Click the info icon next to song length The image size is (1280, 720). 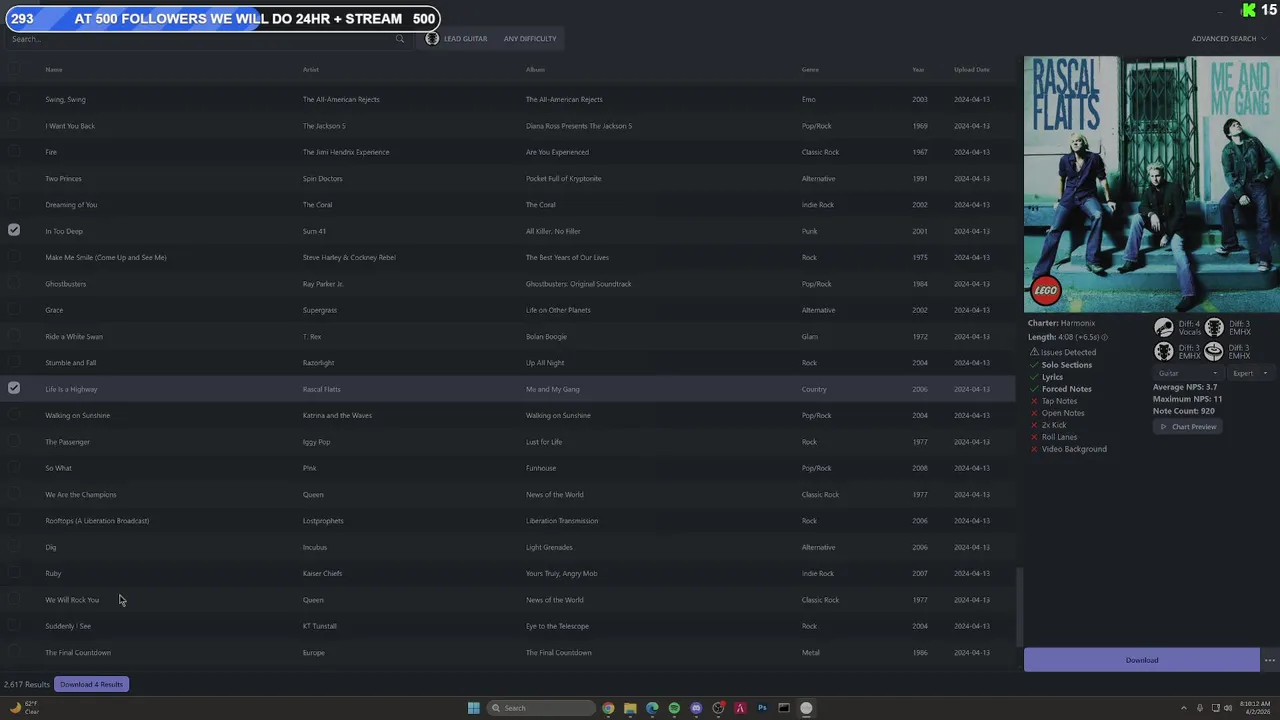pos(1104,337)
